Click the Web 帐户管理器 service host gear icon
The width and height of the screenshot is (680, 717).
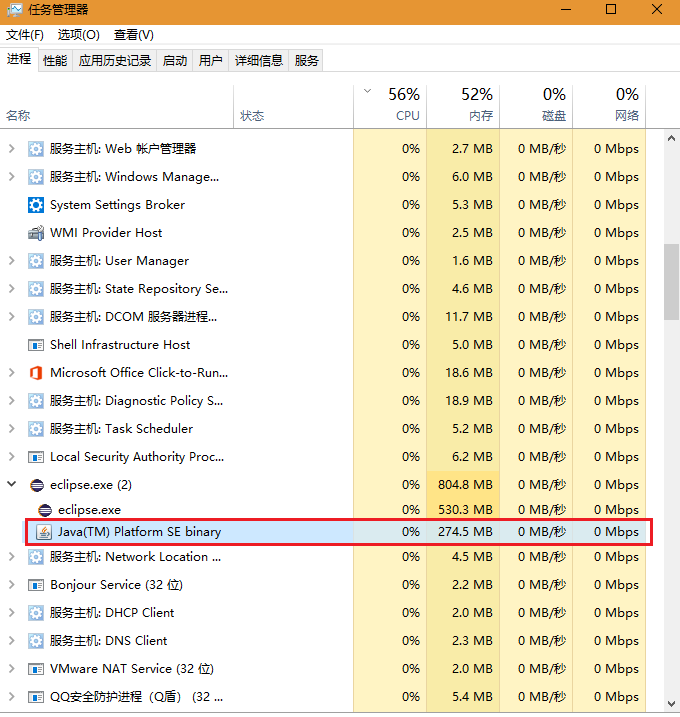(x=36, y=149)
